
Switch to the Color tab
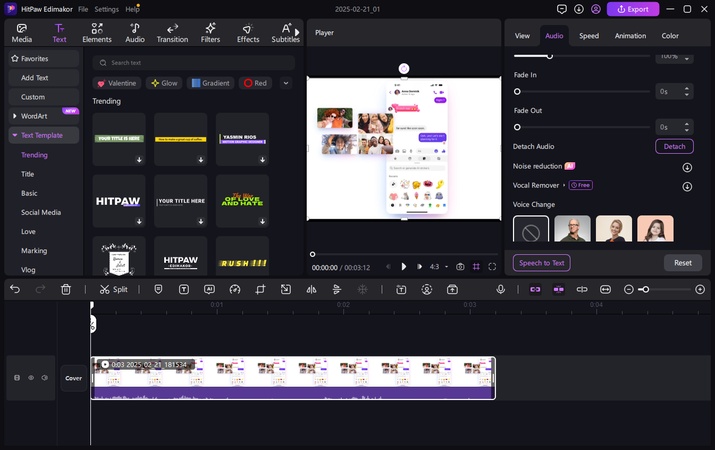tap(670, 36)
